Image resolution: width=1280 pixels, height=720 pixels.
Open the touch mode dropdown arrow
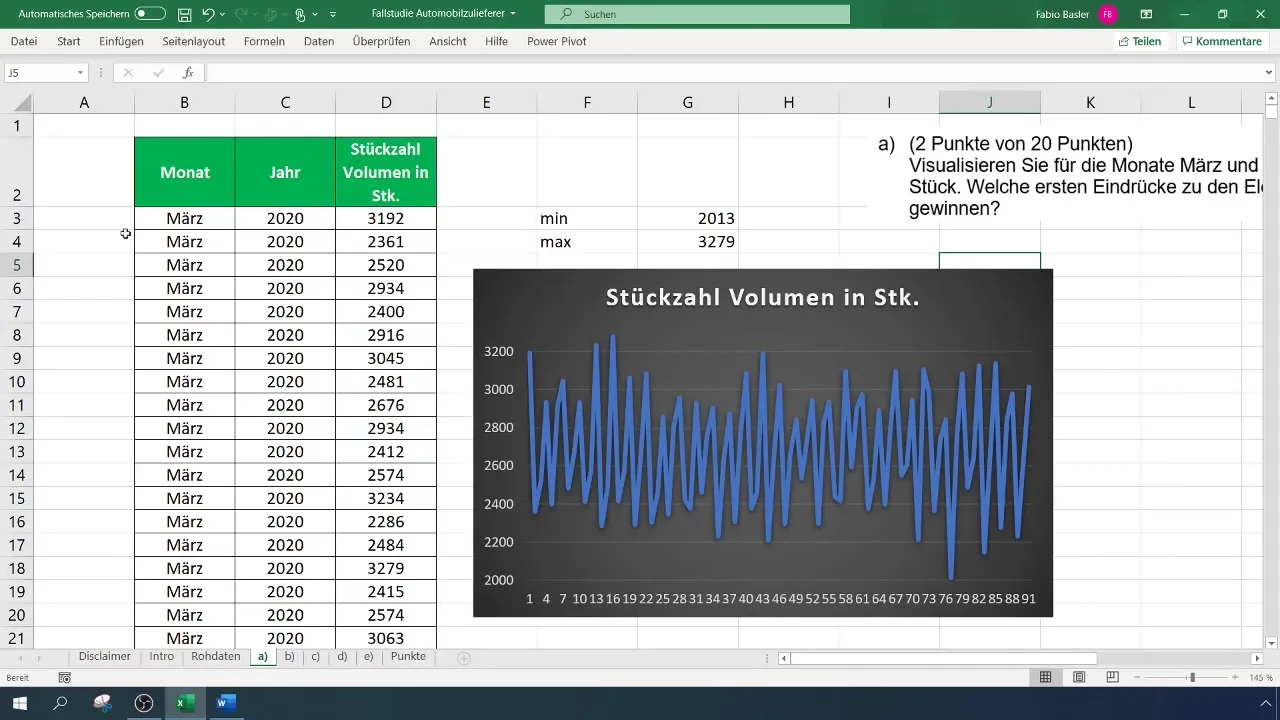314,14
